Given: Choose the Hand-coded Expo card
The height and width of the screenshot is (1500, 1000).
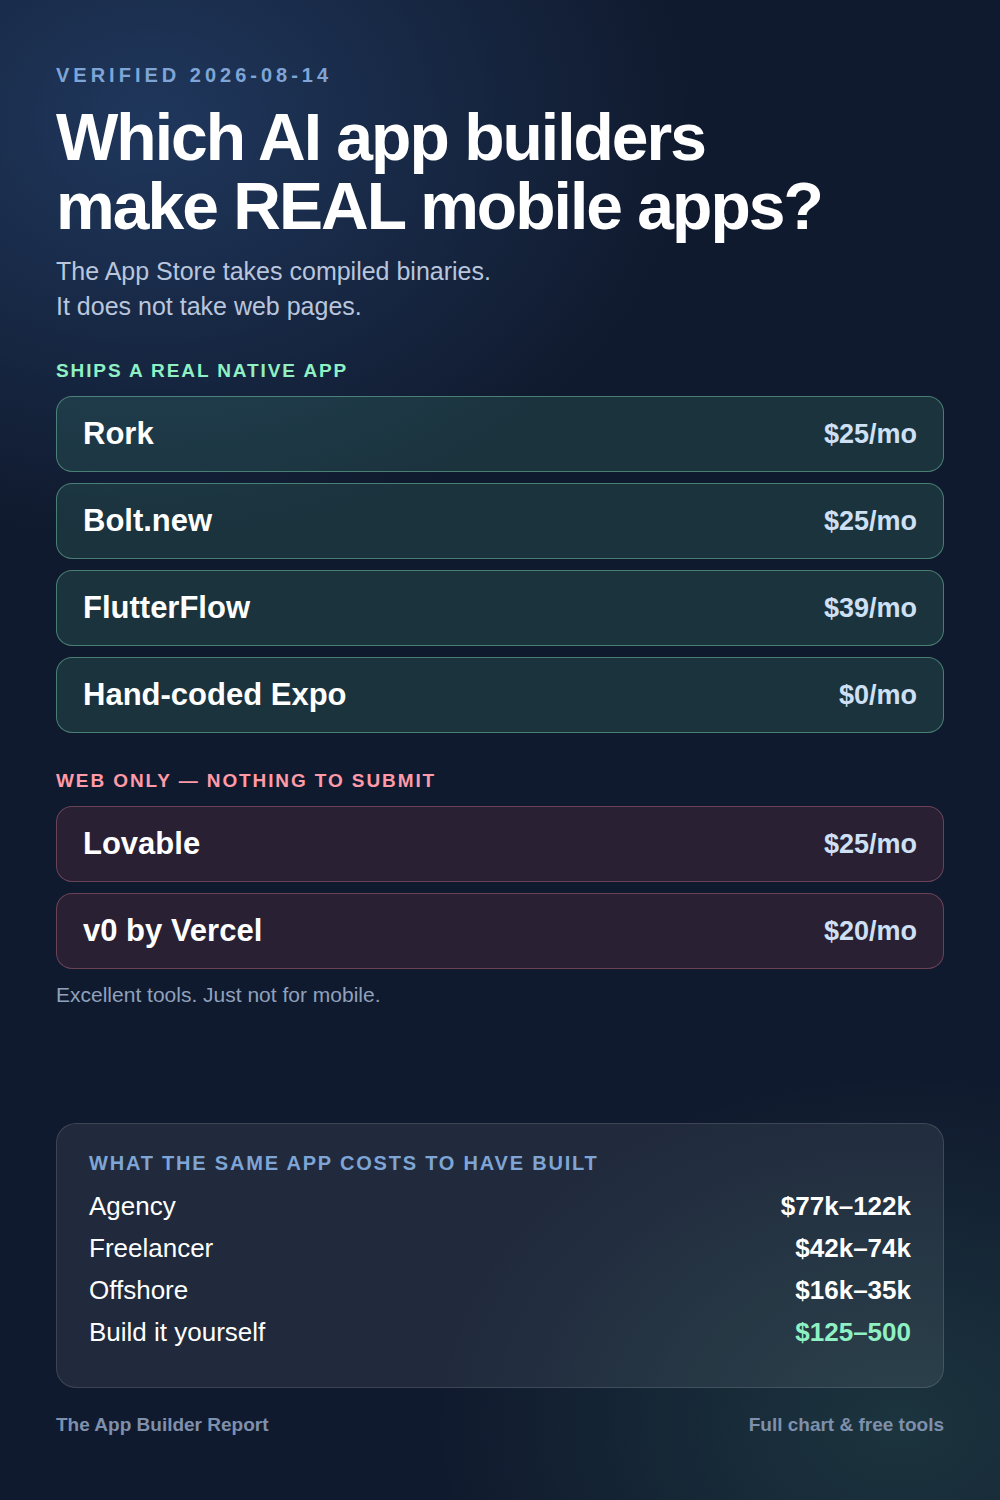Looking at the screenshot, I should (500, 695).
